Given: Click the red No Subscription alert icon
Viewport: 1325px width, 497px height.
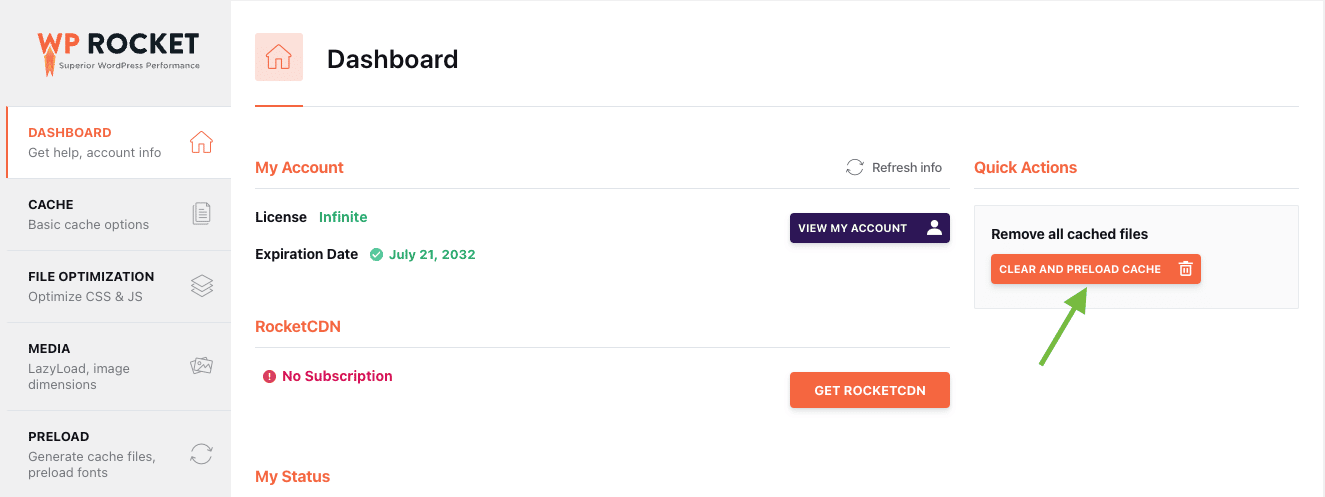Looking at the screenshot, I should pyautogui.click(x=269, y=377).
